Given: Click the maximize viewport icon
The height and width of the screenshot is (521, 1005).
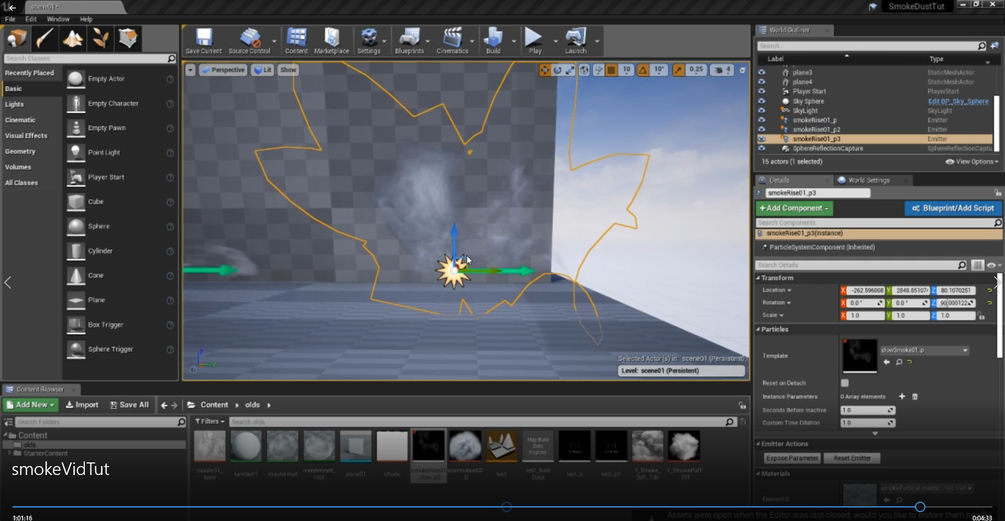Looking at the screenshot, I should (742, 70).
